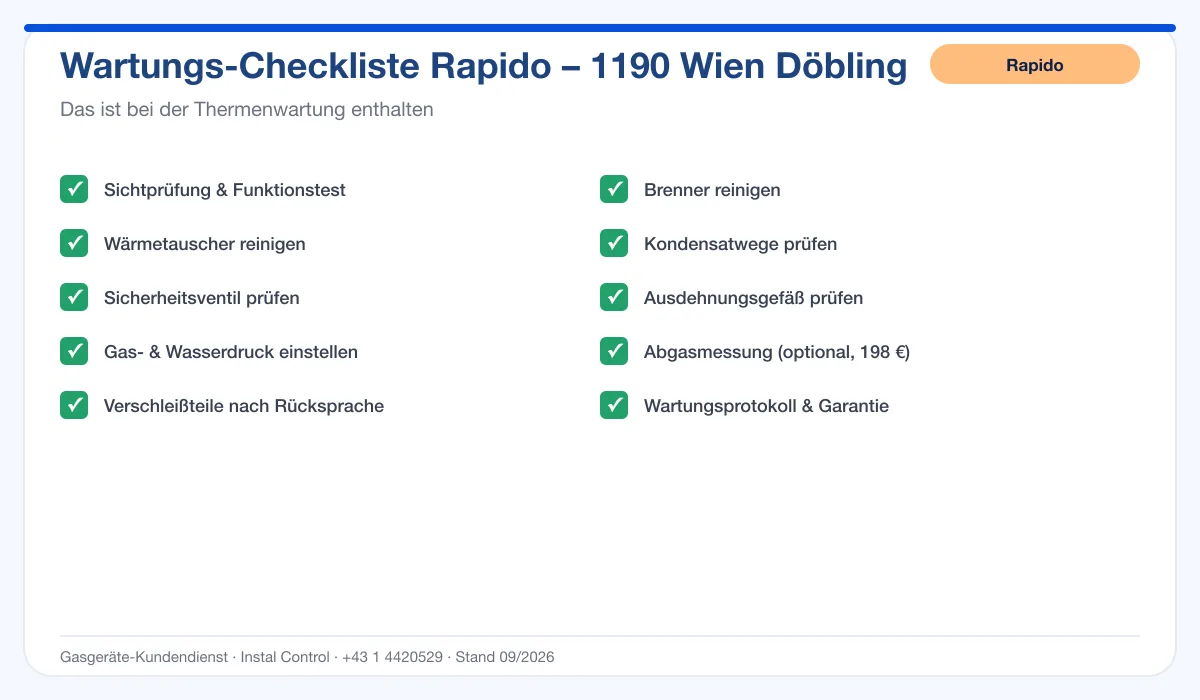Click the checkmark beside Kondensatwege prüfen
The width and height of the screenshot is (1200, 700).
point(614,243)
